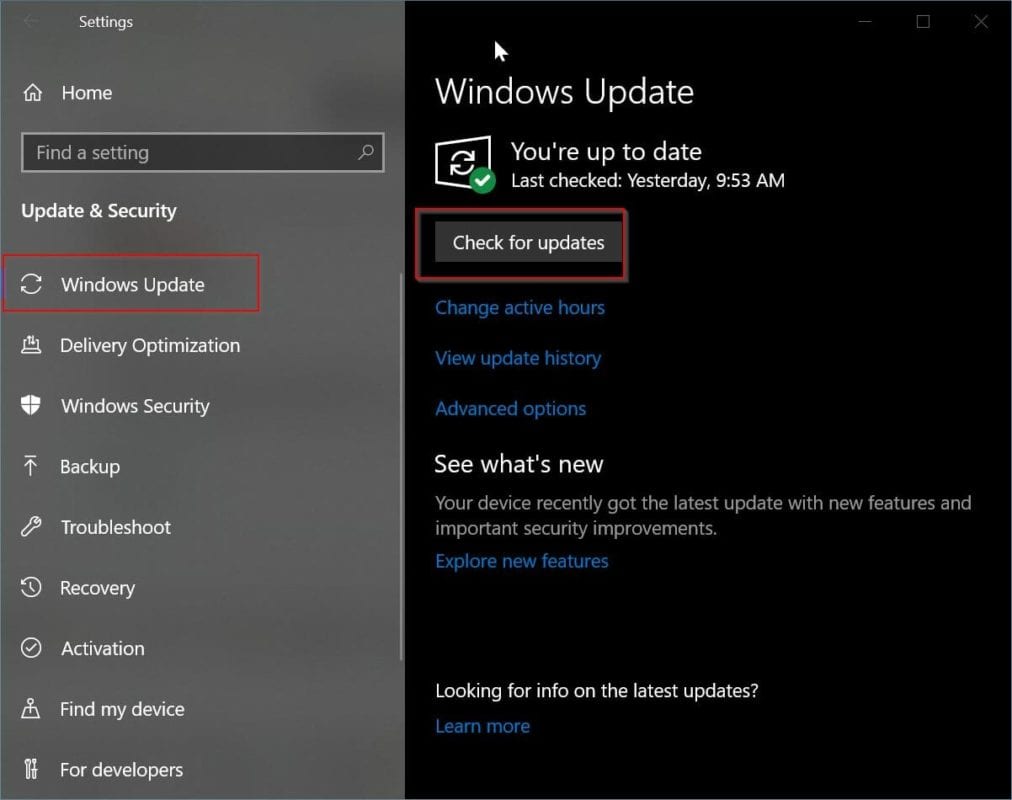1012x800 pixels.
Task: Open Advanced options
Action: [510, 408]
